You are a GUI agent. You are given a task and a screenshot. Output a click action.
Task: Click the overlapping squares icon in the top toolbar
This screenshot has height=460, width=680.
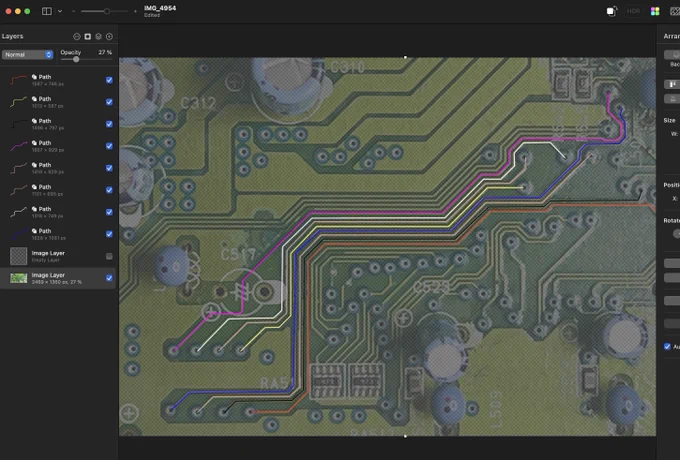[611, 11]
